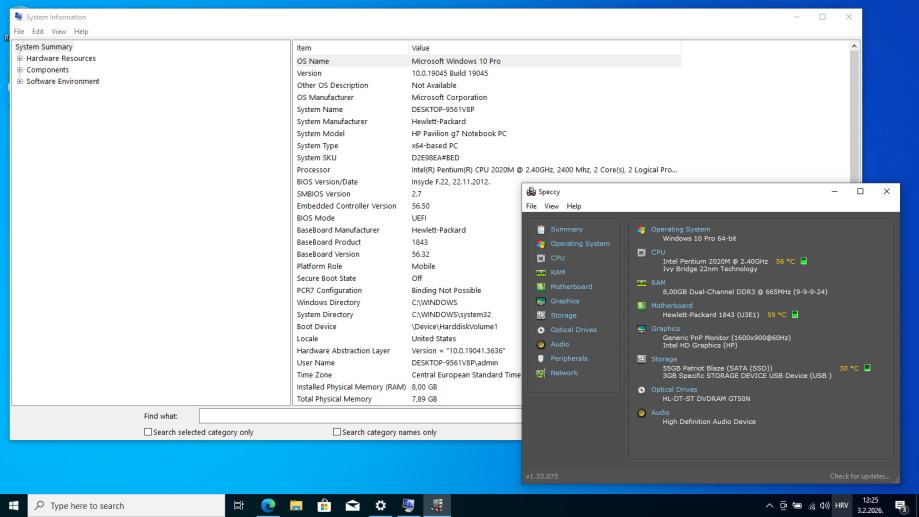
Task: Open Help menu in System Information
Action: [x=81, y=32]
